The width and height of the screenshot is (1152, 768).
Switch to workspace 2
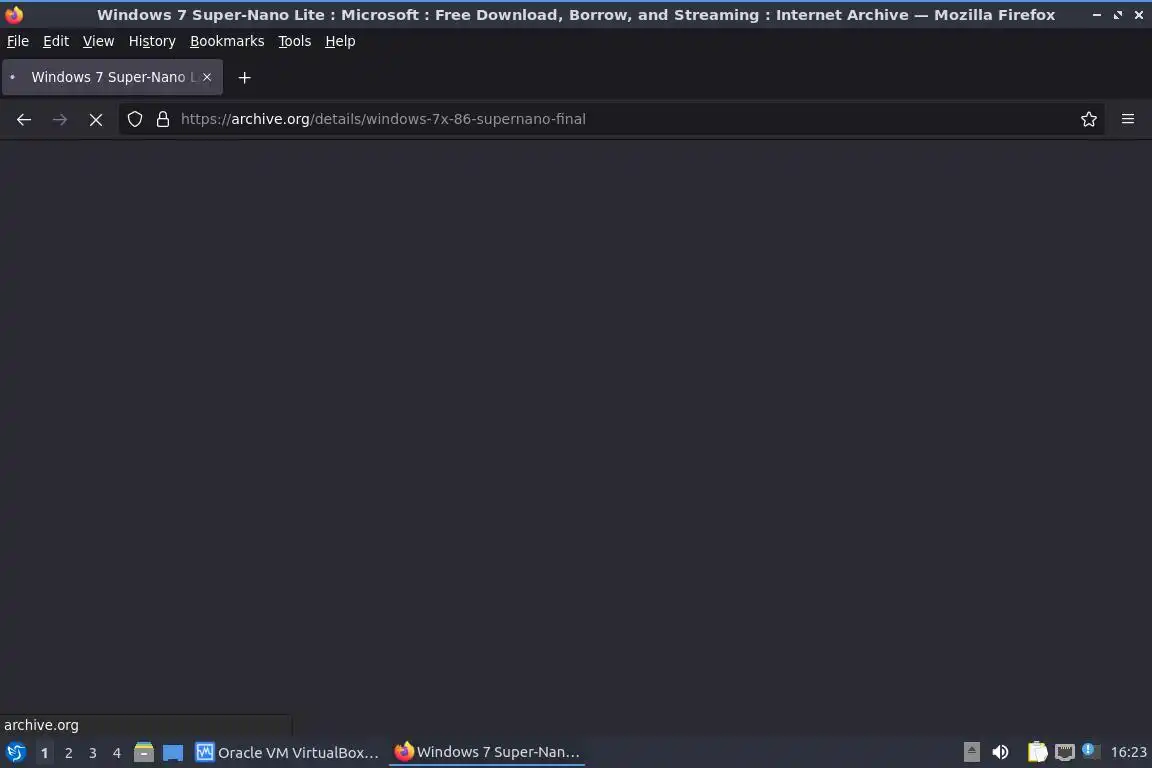68,753
